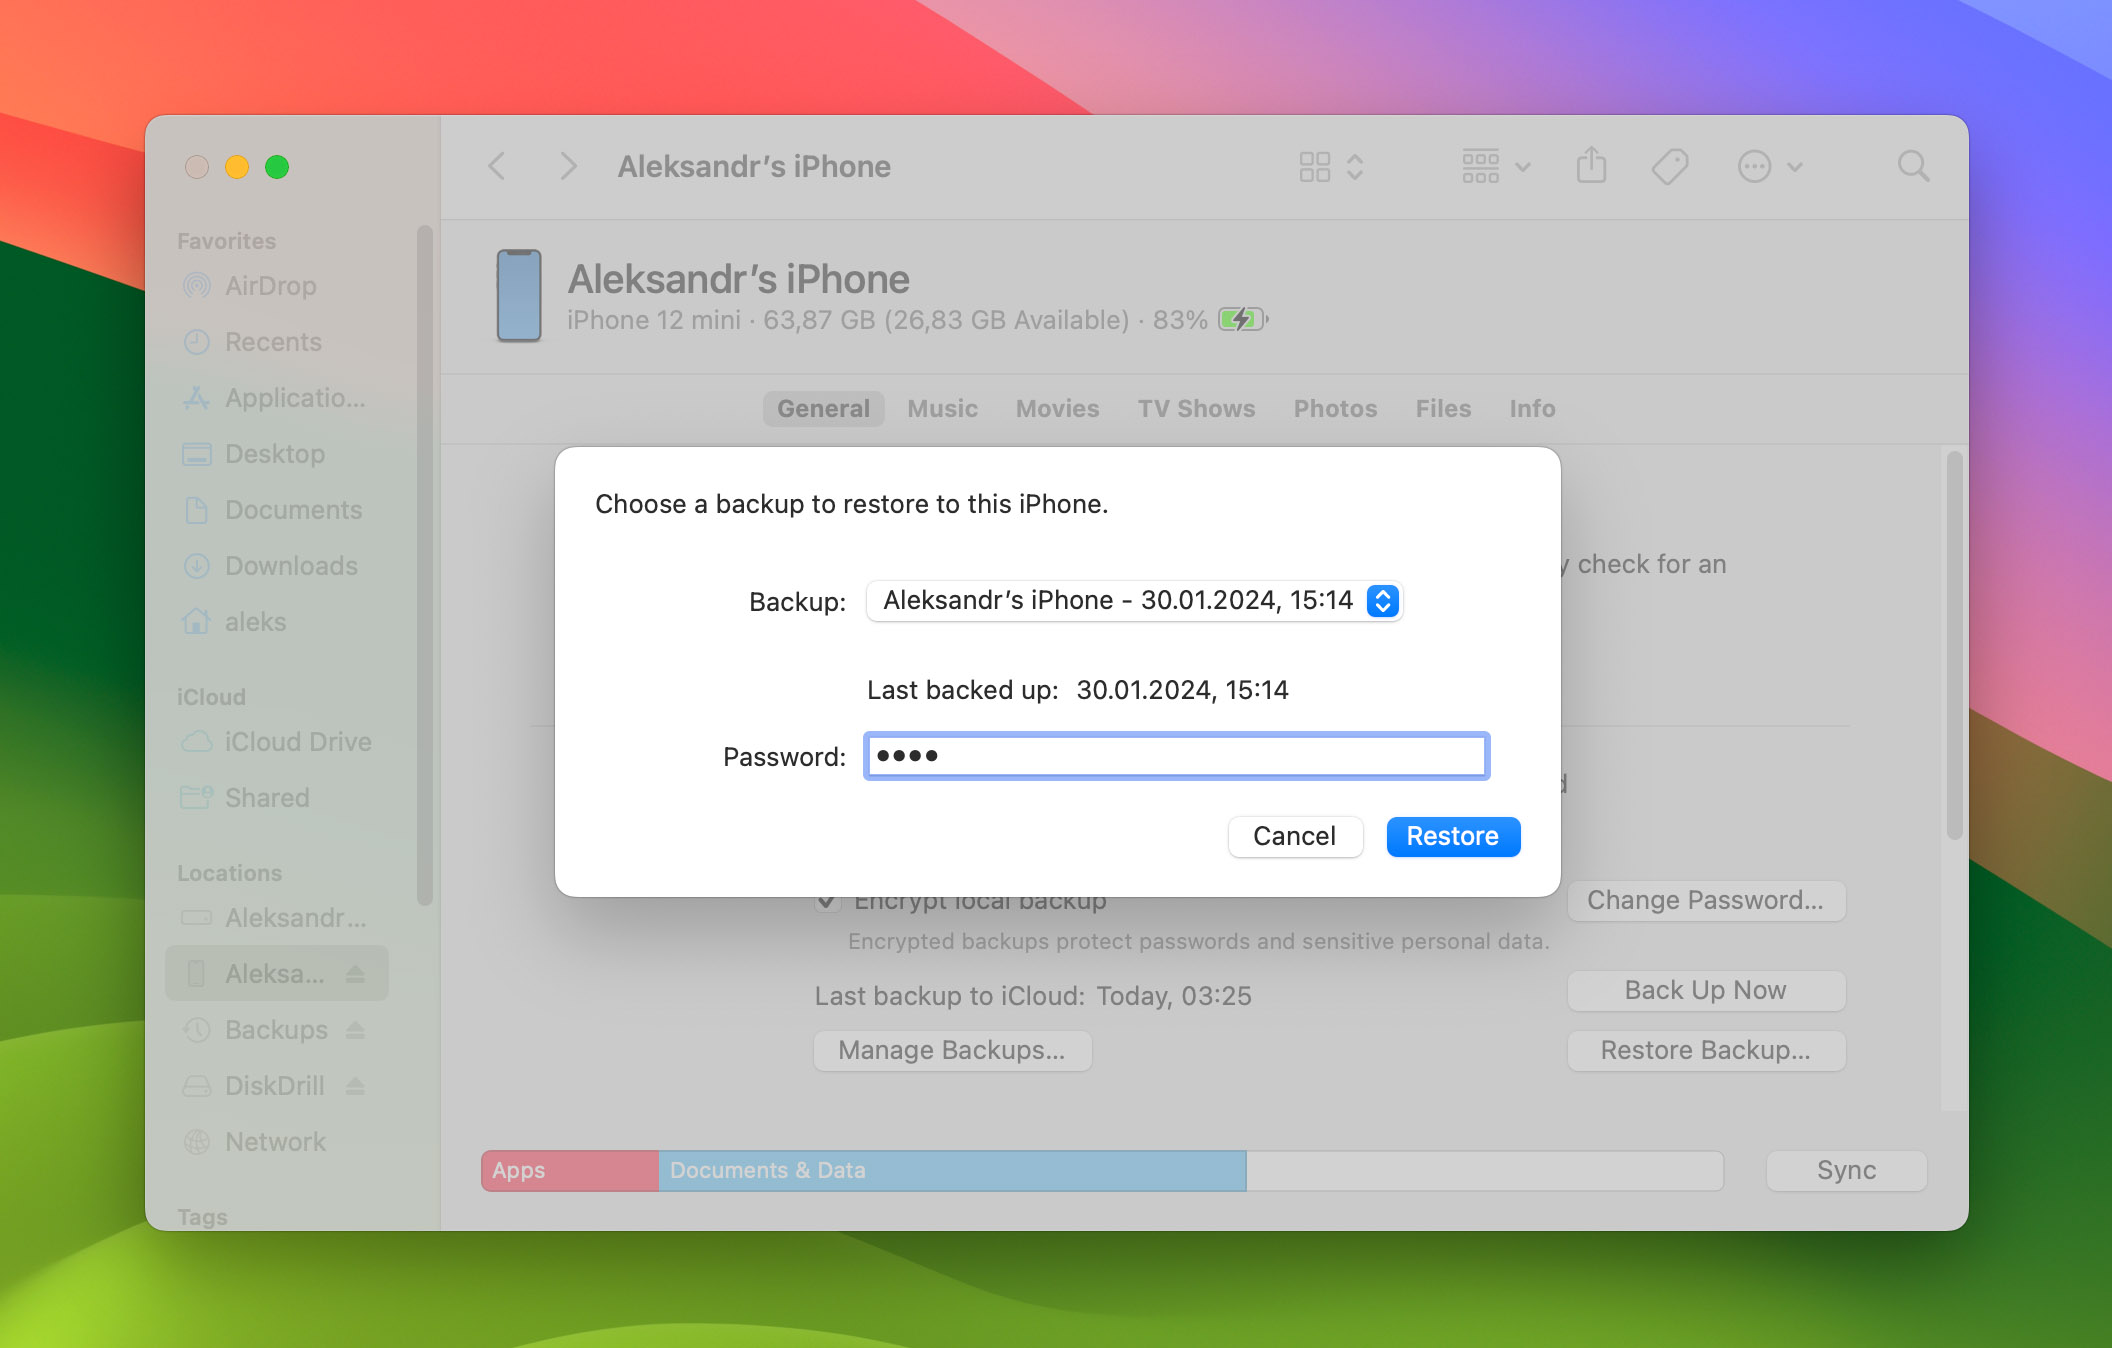Click the Favorites section header
The image size is (2112, 1348).
click(226, 241)
